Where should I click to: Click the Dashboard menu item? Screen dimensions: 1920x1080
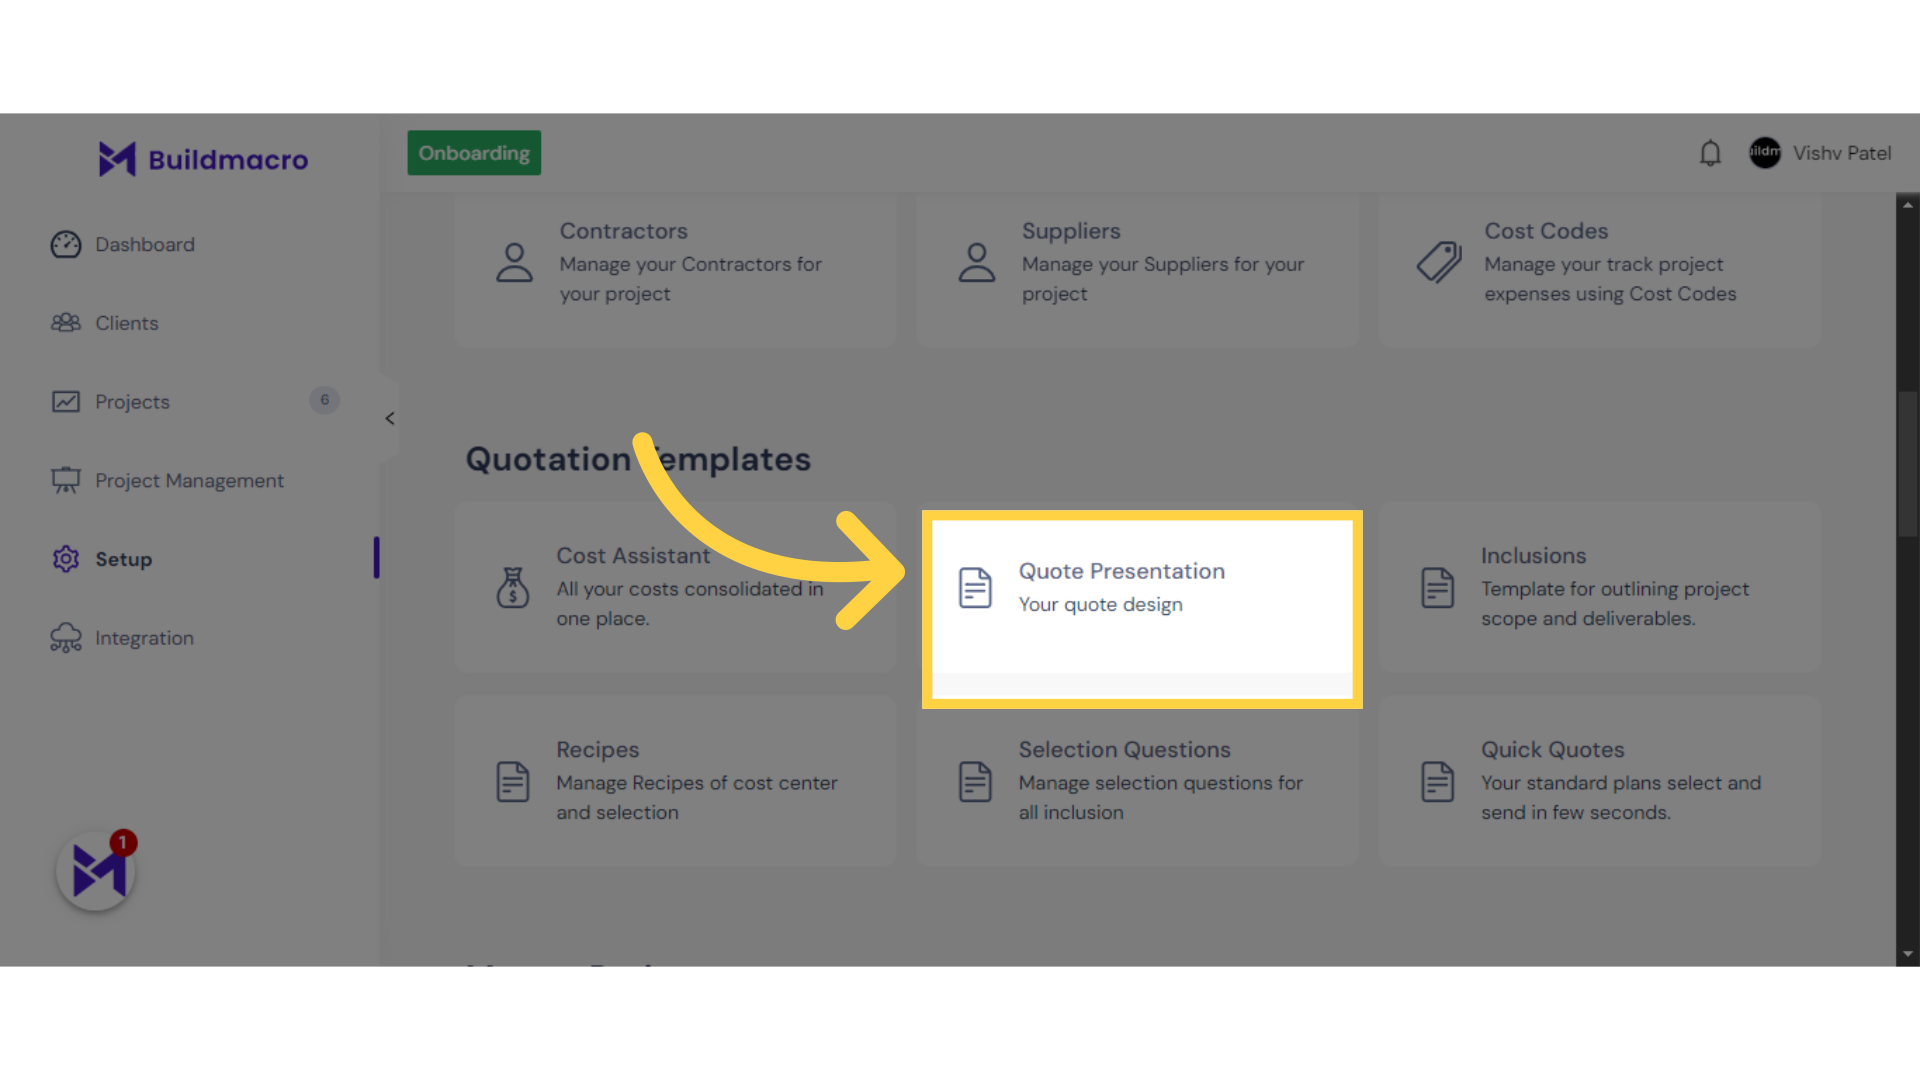144,244
